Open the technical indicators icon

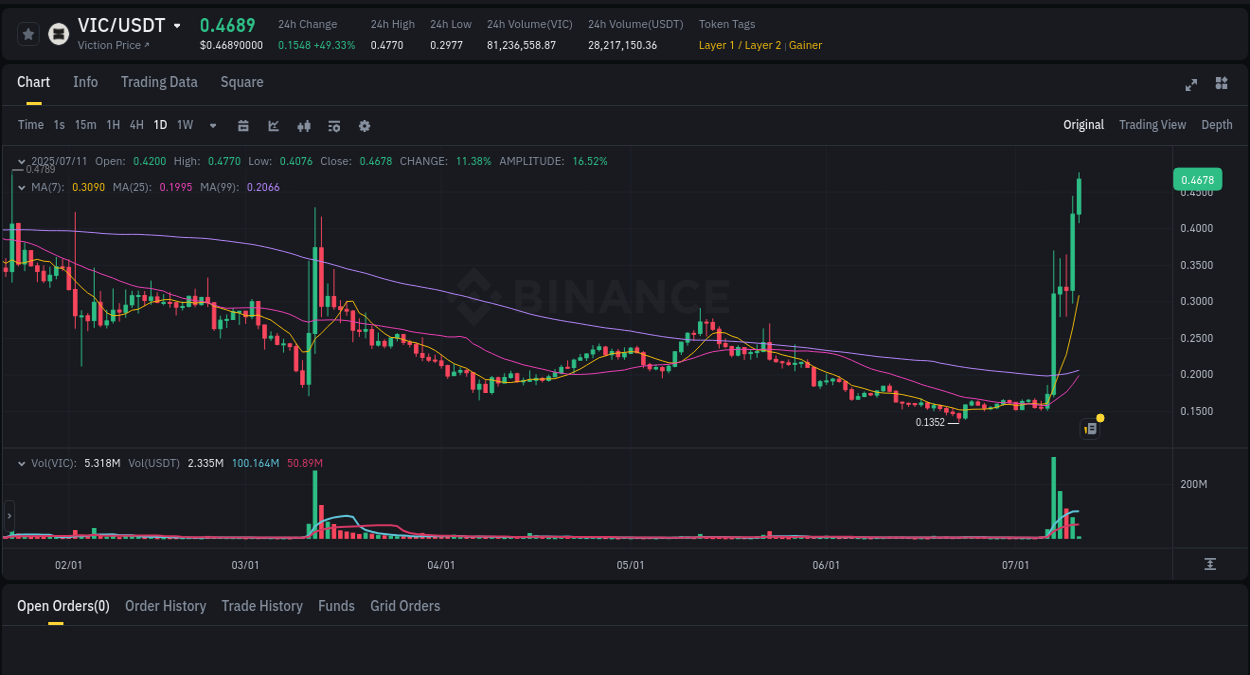(x=303, y=125)
